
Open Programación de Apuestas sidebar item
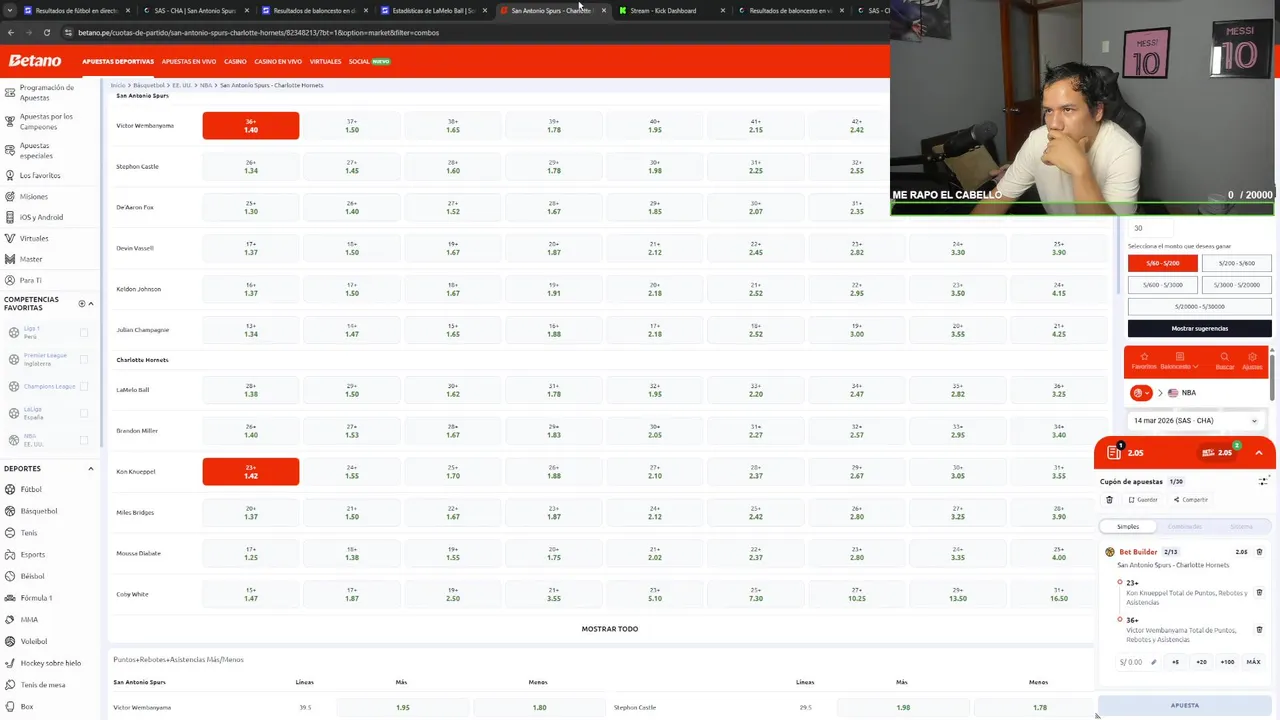[x=46, y=92]
